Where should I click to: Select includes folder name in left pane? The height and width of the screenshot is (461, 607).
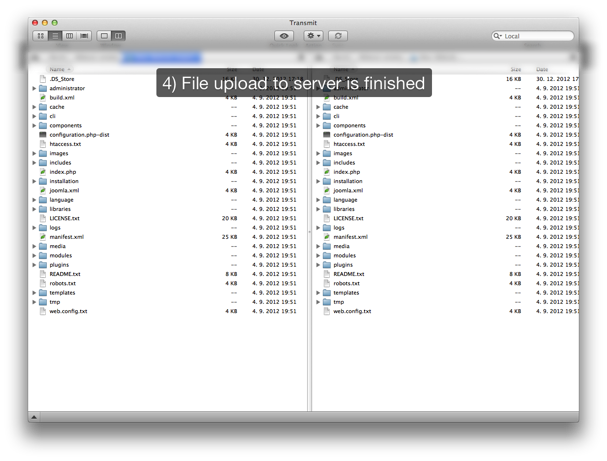tap(60, 163)
